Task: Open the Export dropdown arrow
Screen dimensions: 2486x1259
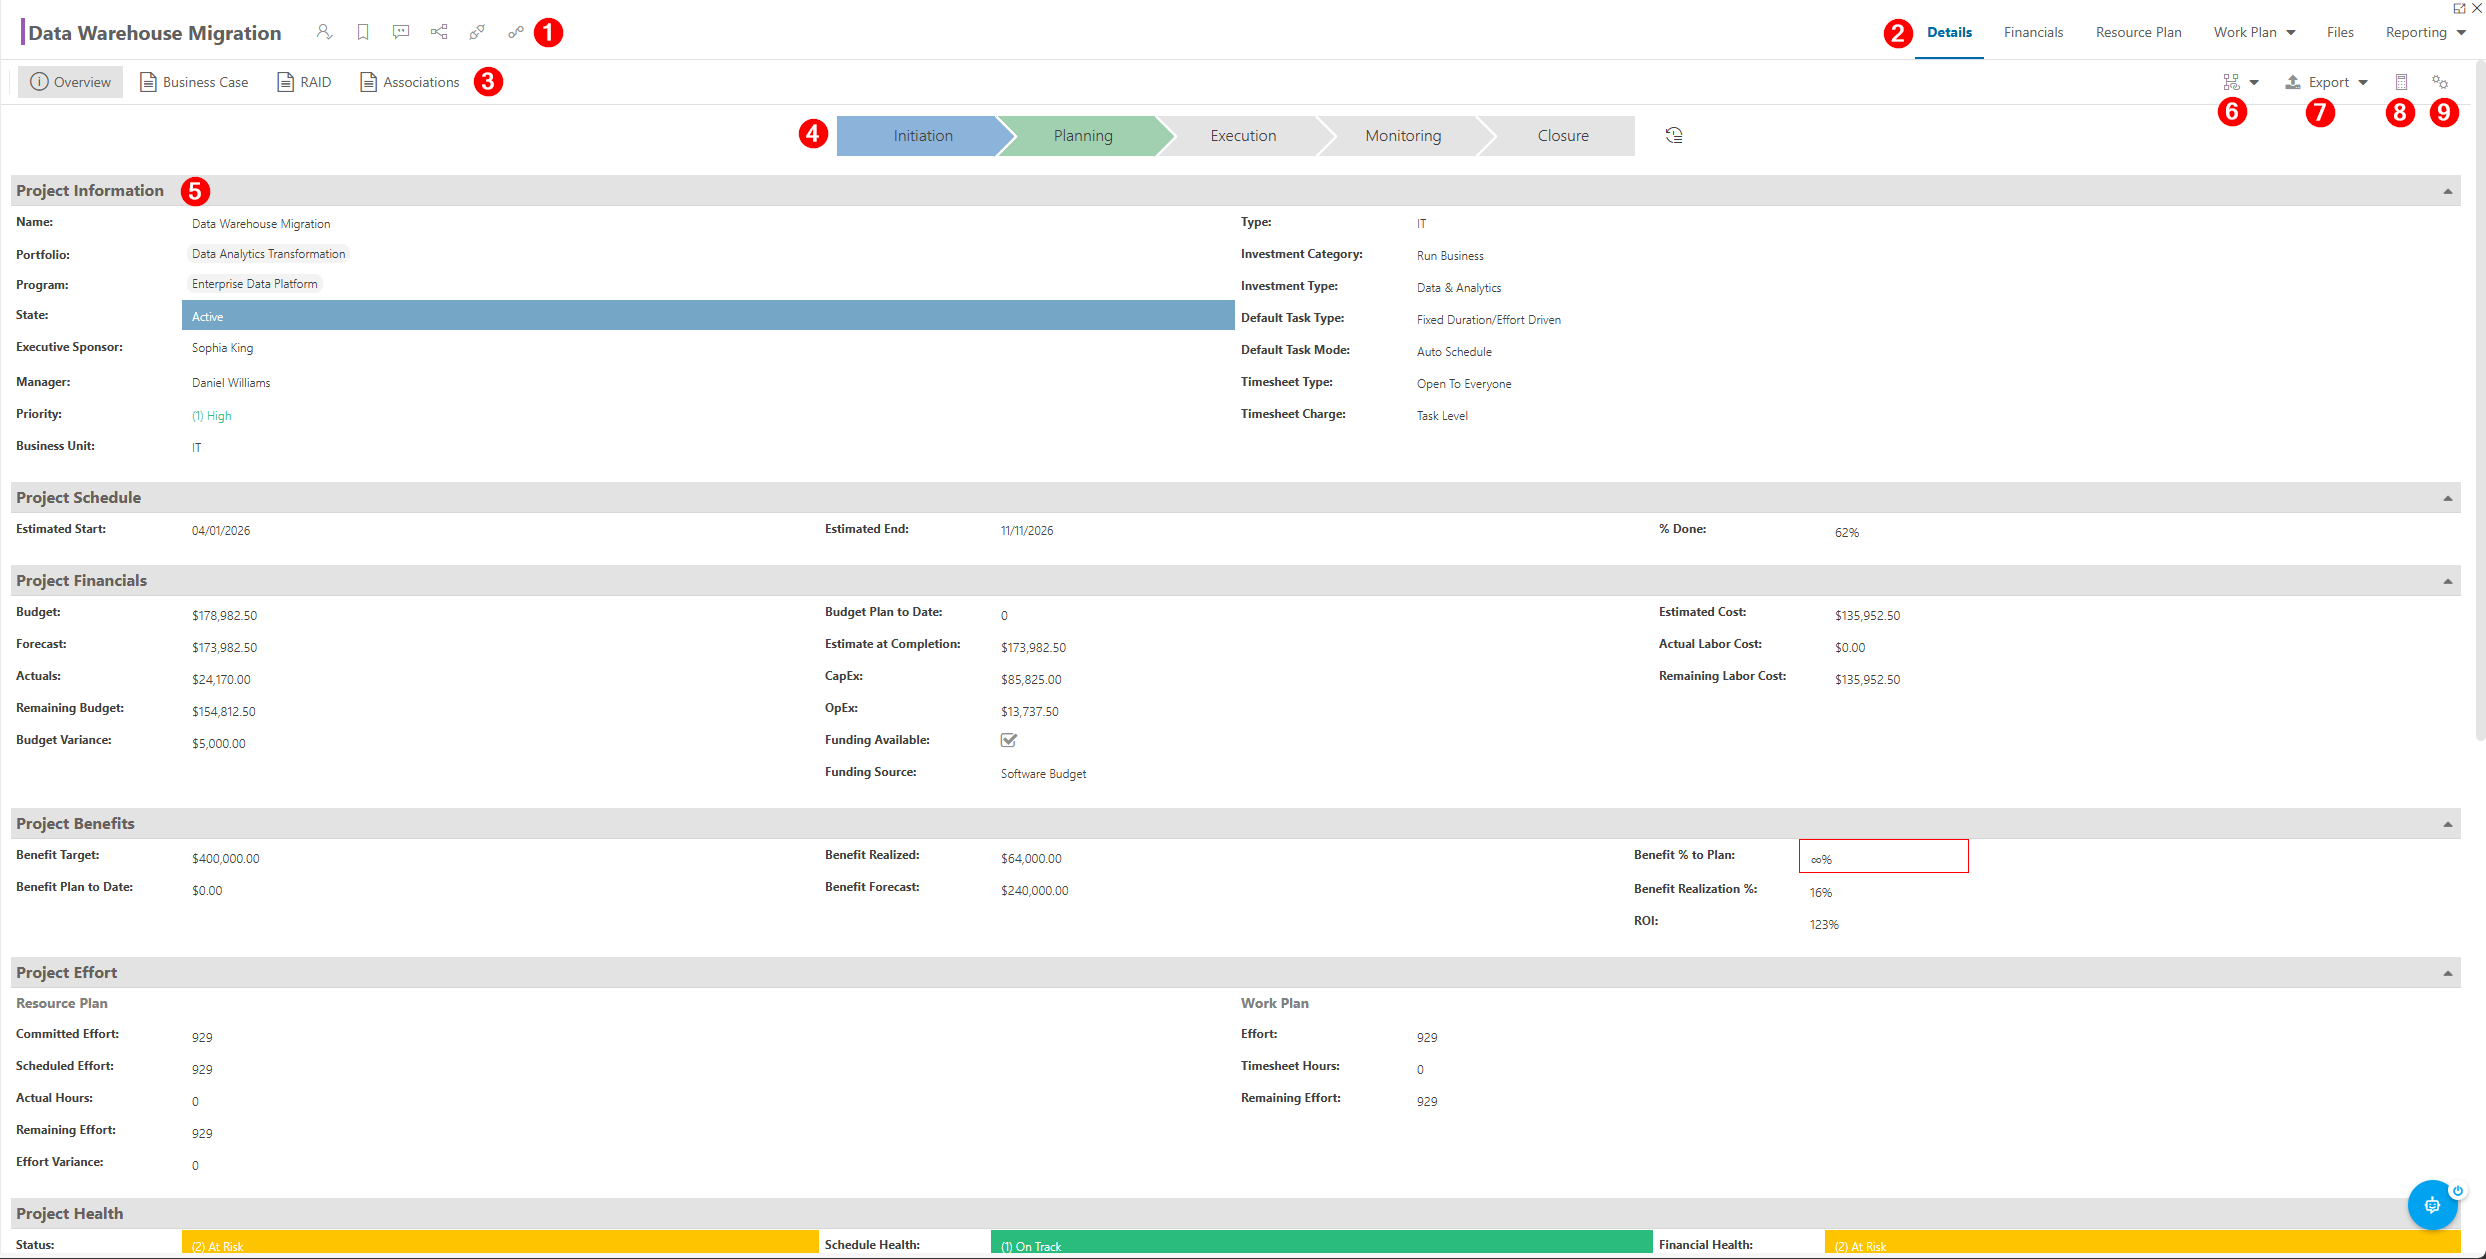Action: pyautogui.click(x=2363, y=82)
